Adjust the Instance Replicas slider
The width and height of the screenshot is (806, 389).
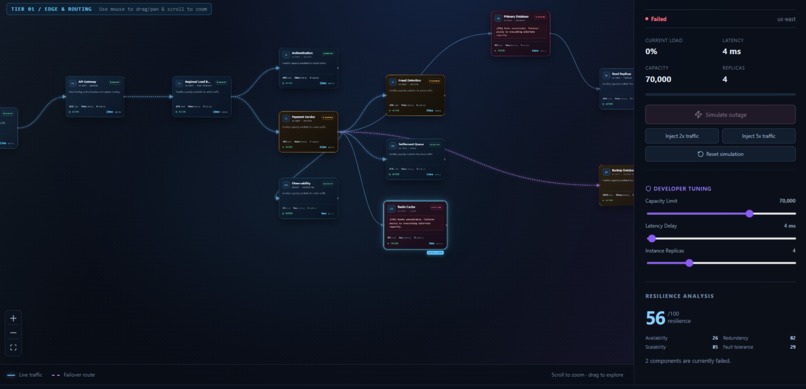(x=721, y=263)
